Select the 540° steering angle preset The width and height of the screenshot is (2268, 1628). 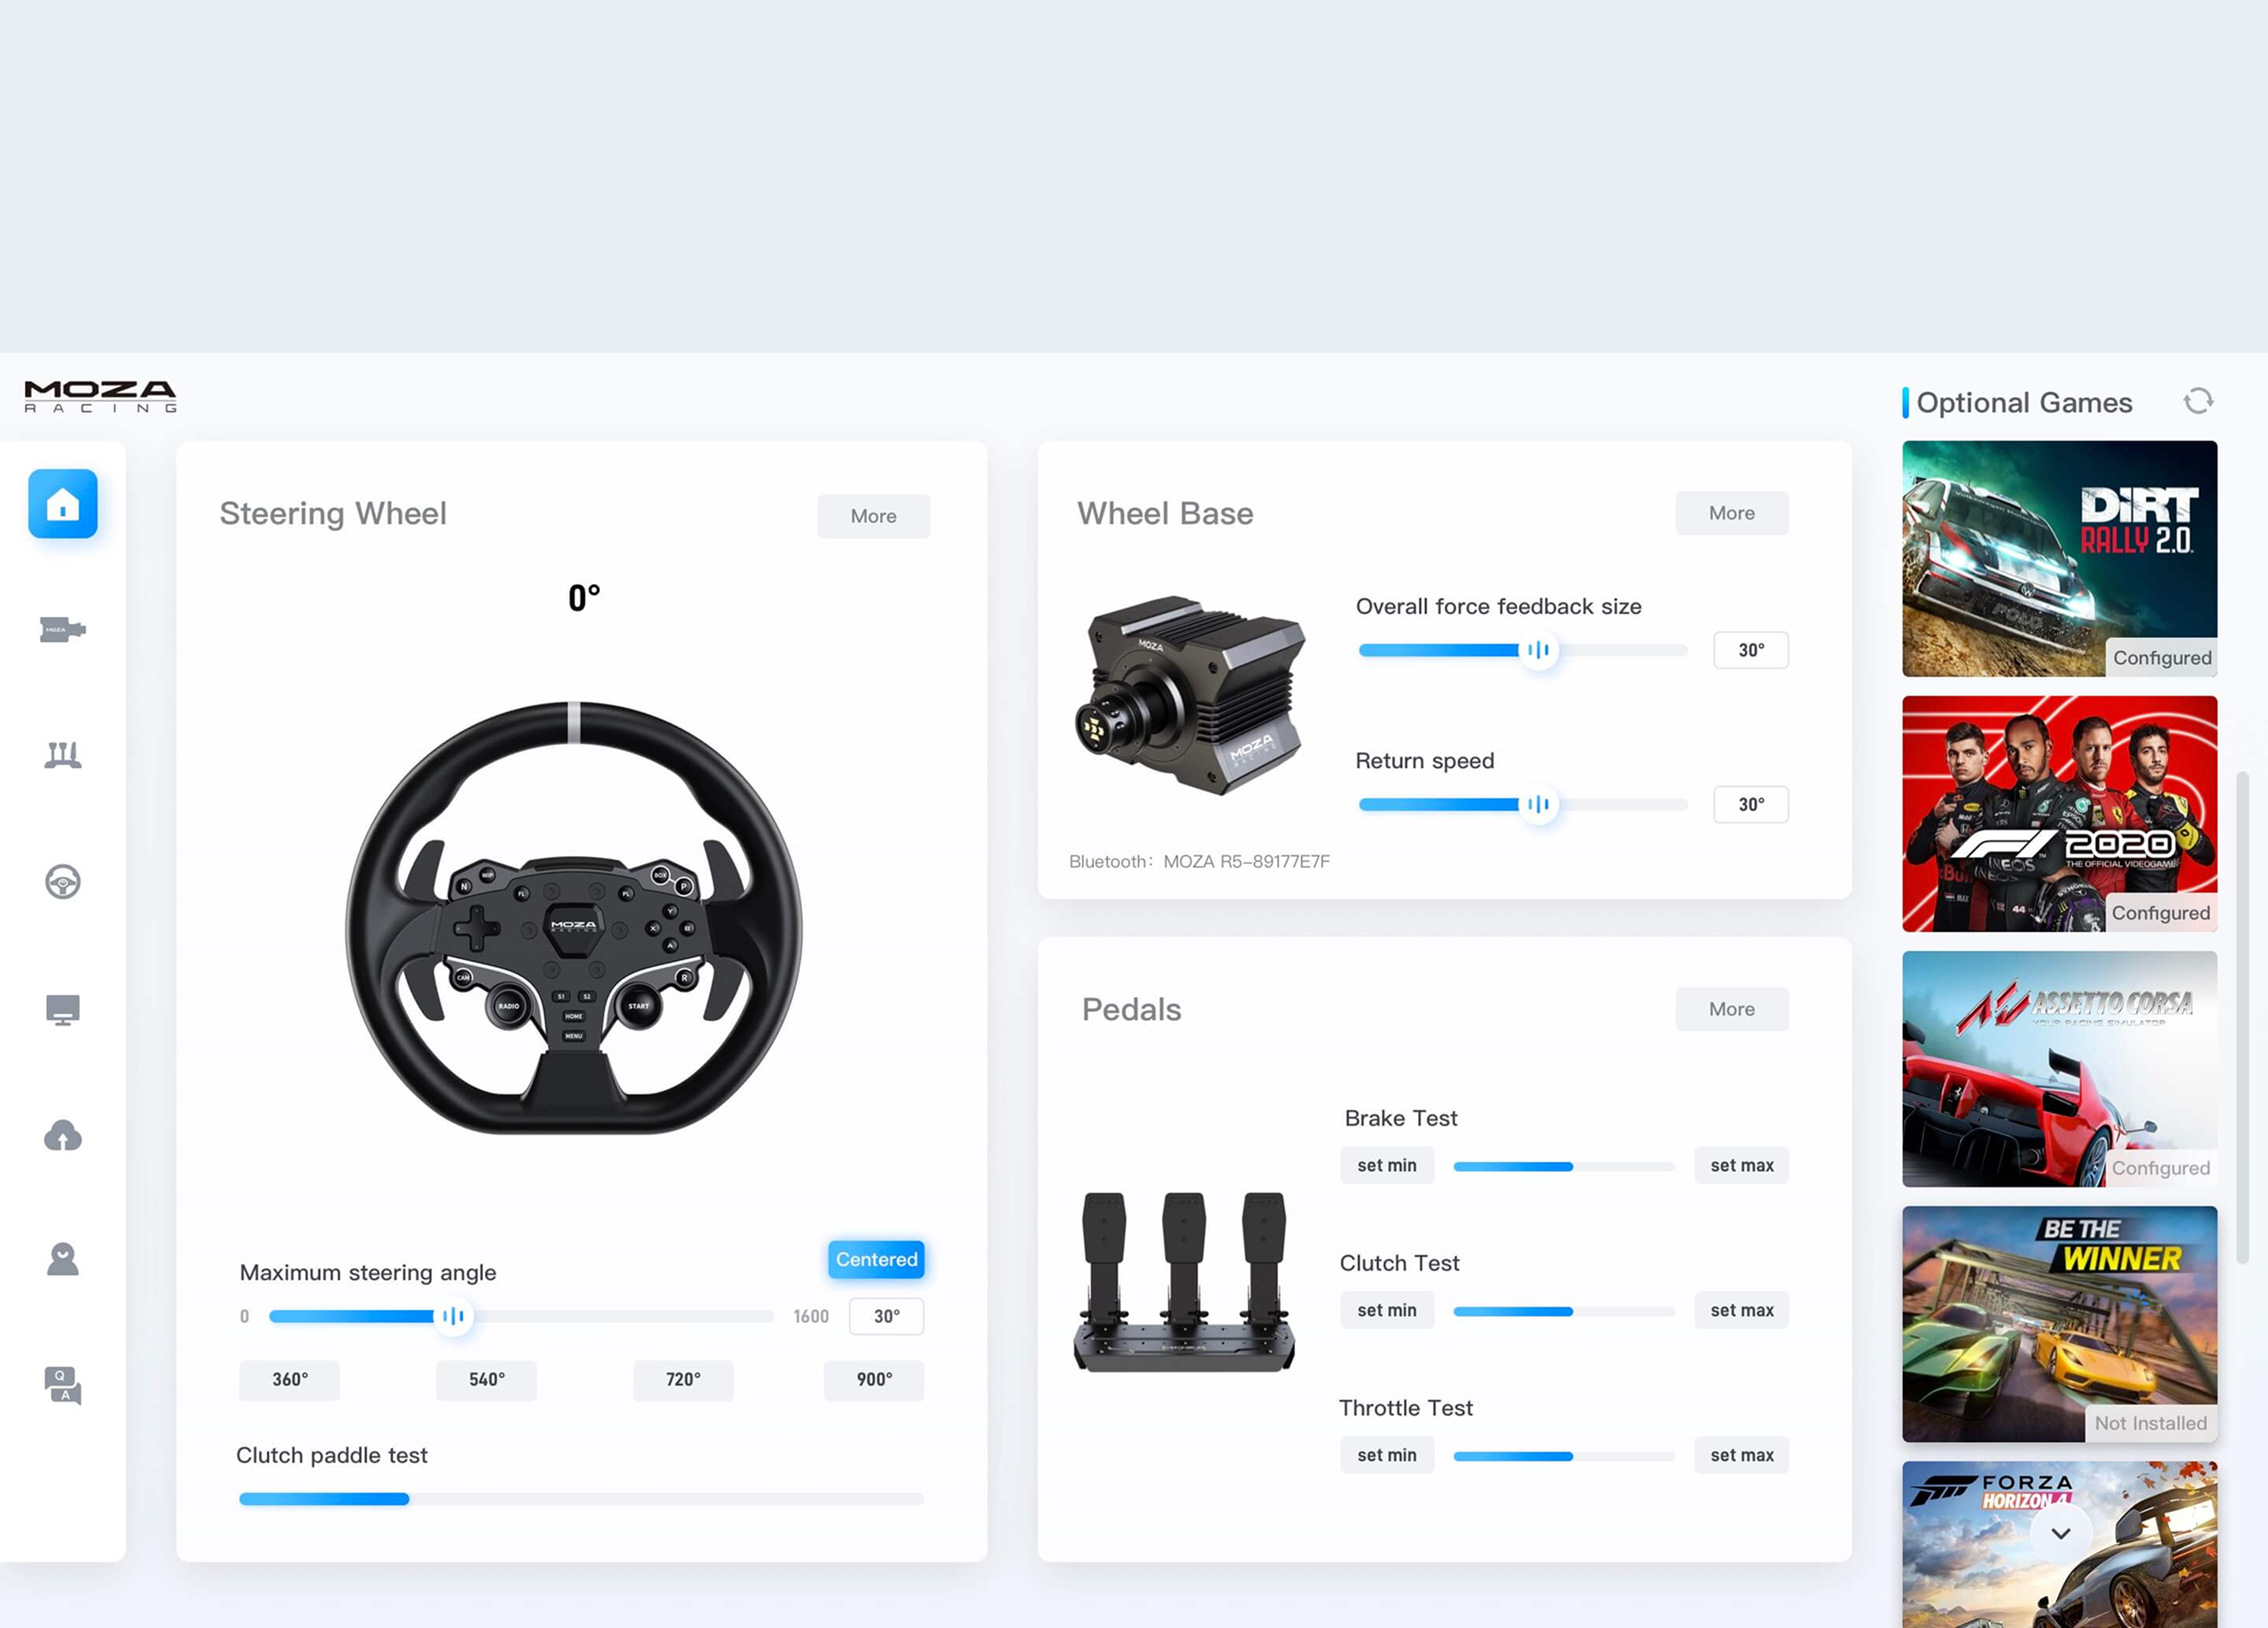pyautogui.click(x=486, y=1380)
